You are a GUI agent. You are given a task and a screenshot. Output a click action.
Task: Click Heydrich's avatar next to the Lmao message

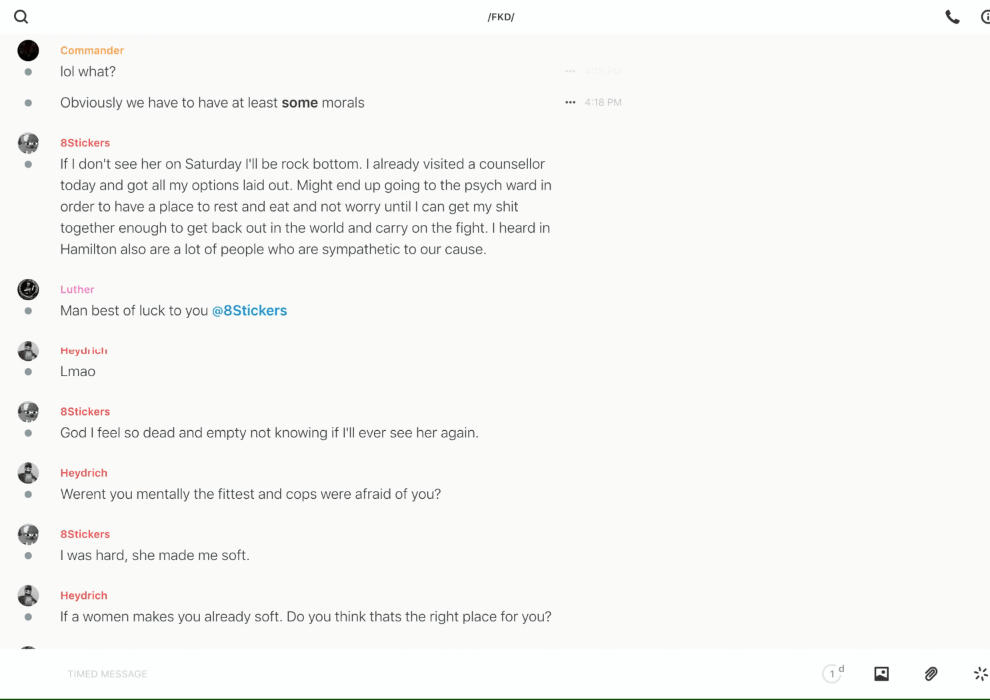[28, 351]
